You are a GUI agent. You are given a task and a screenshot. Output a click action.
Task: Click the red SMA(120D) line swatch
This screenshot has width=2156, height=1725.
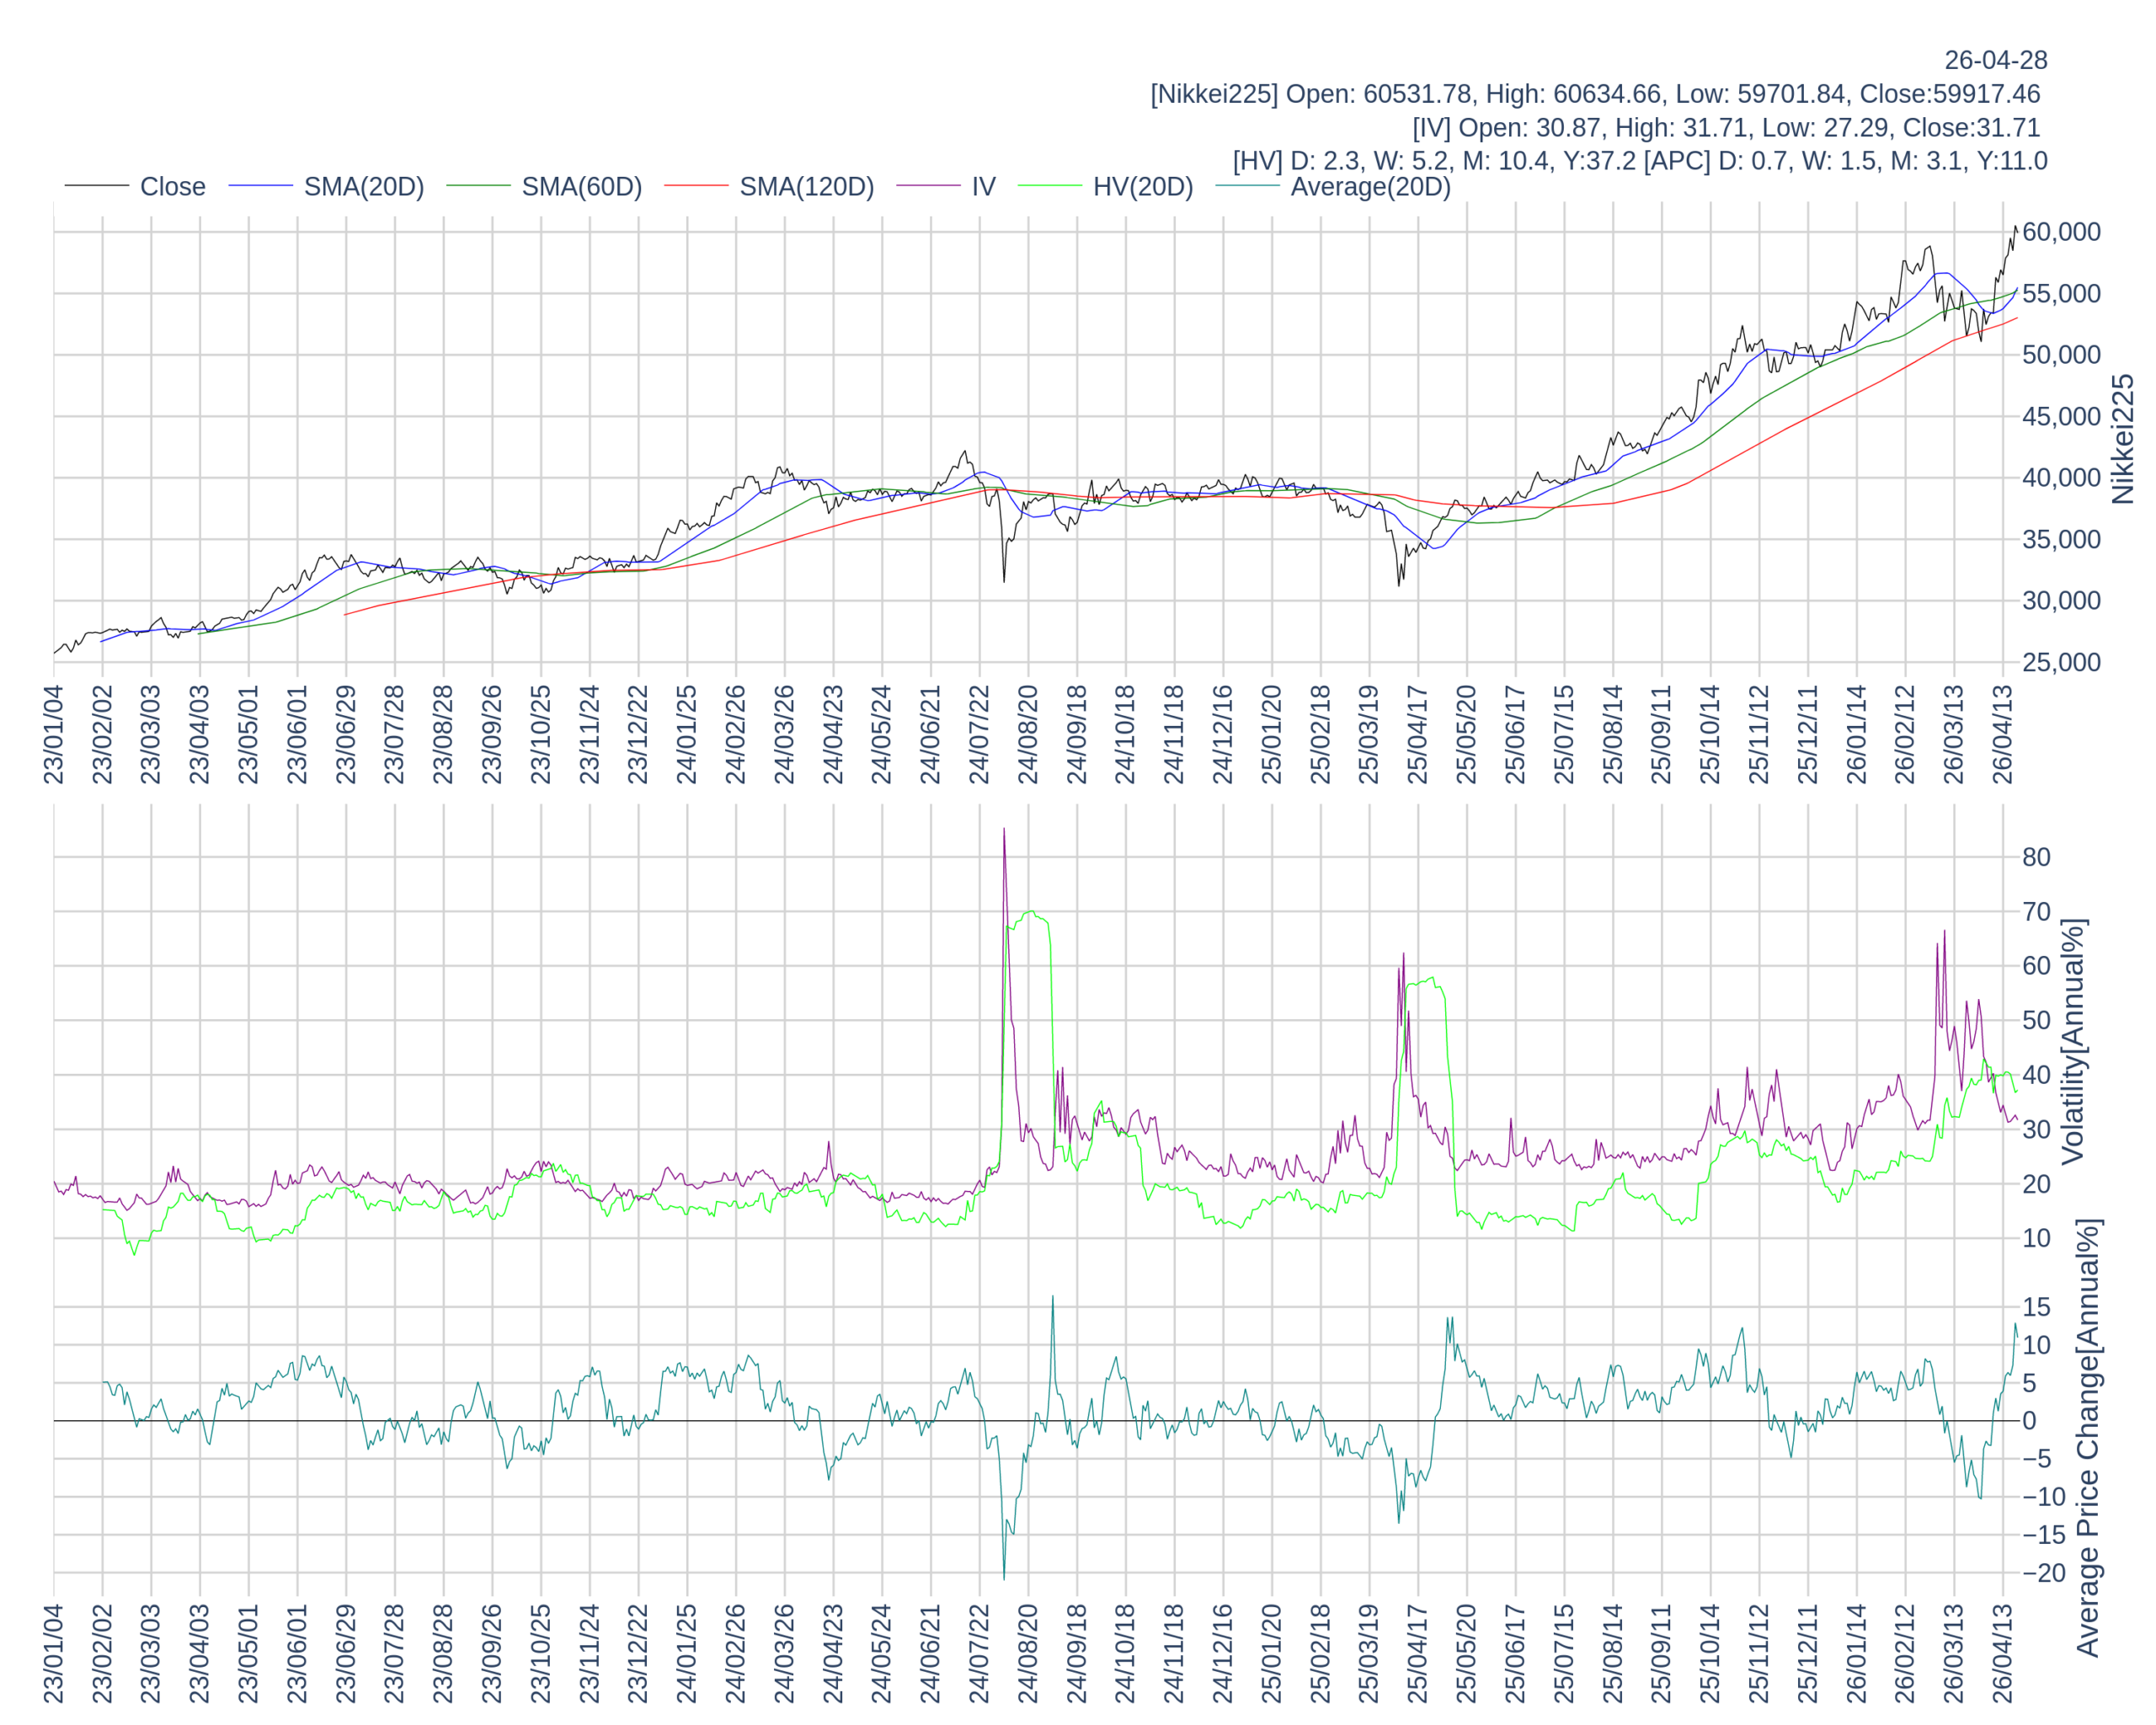click(696, 186)
